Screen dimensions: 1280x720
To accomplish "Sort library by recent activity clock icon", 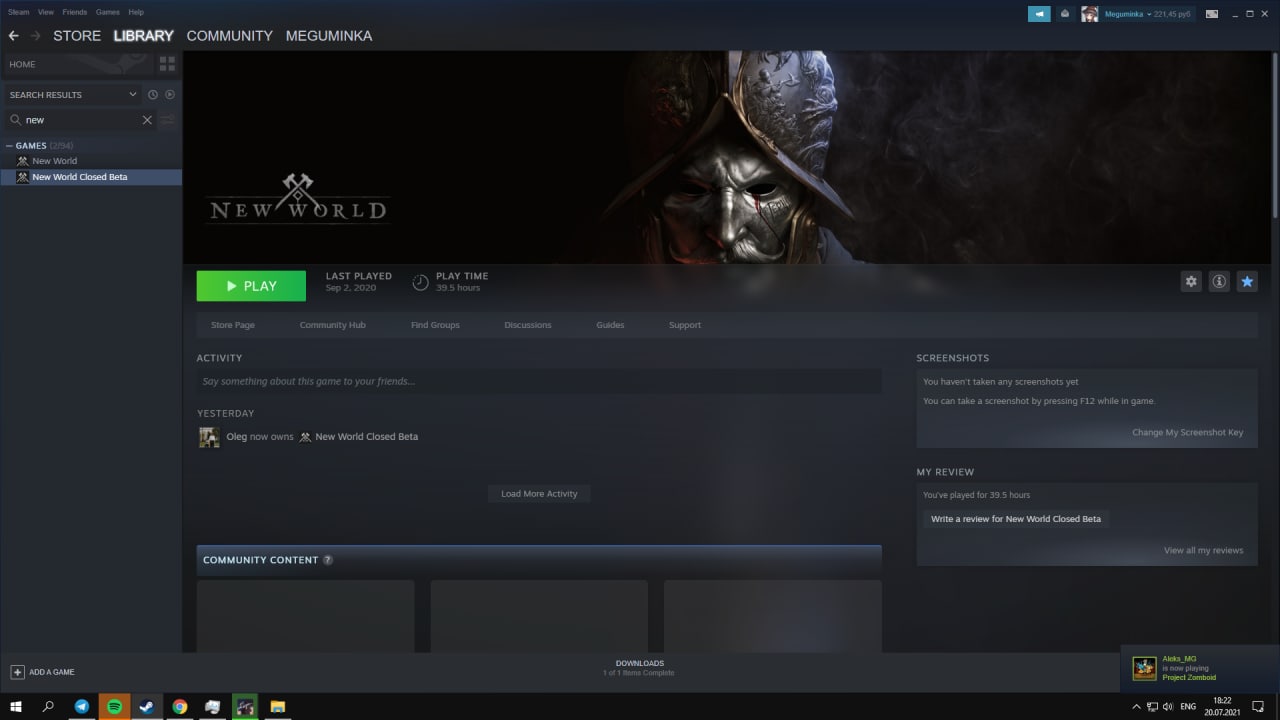I will [153, 95].
